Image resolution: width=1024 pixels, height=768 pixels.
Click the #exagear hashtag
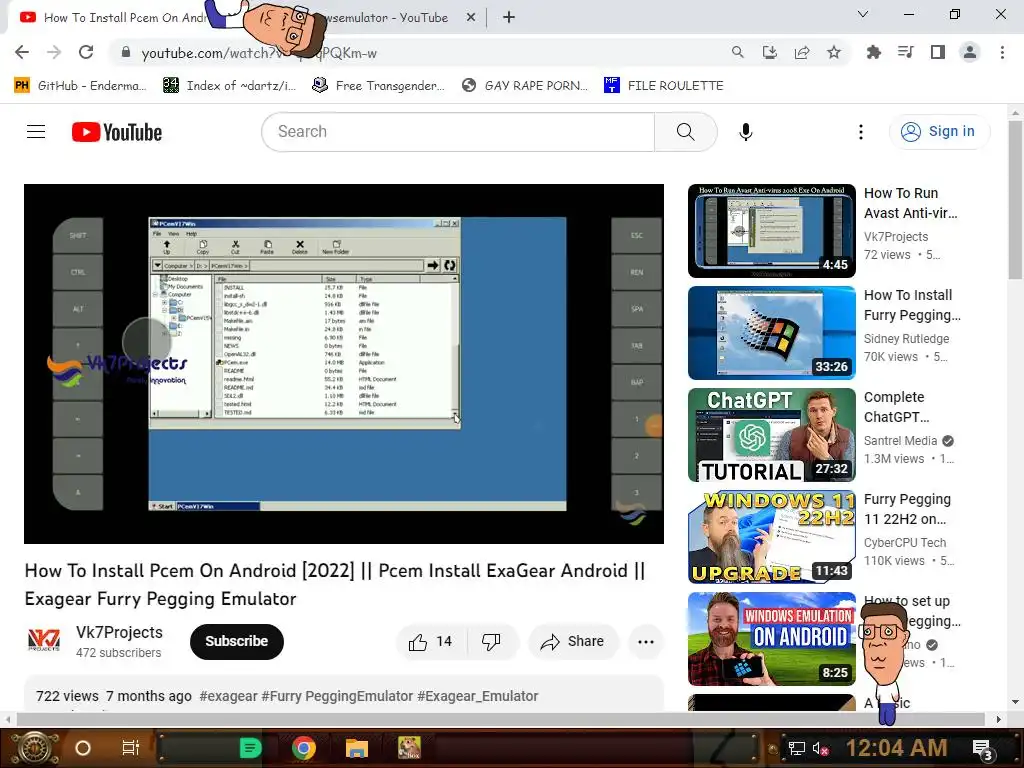pos(229,696)
